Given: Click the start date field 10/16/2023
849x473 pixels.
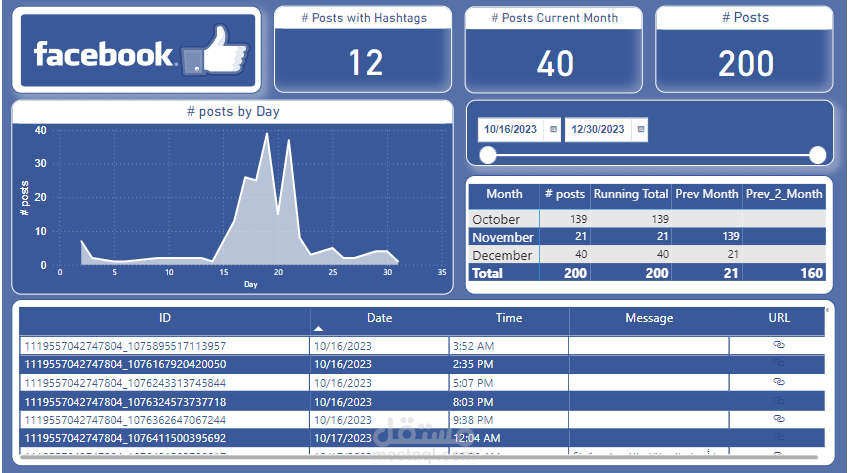Looking at the screenshot, I should (x=510, y=129).
